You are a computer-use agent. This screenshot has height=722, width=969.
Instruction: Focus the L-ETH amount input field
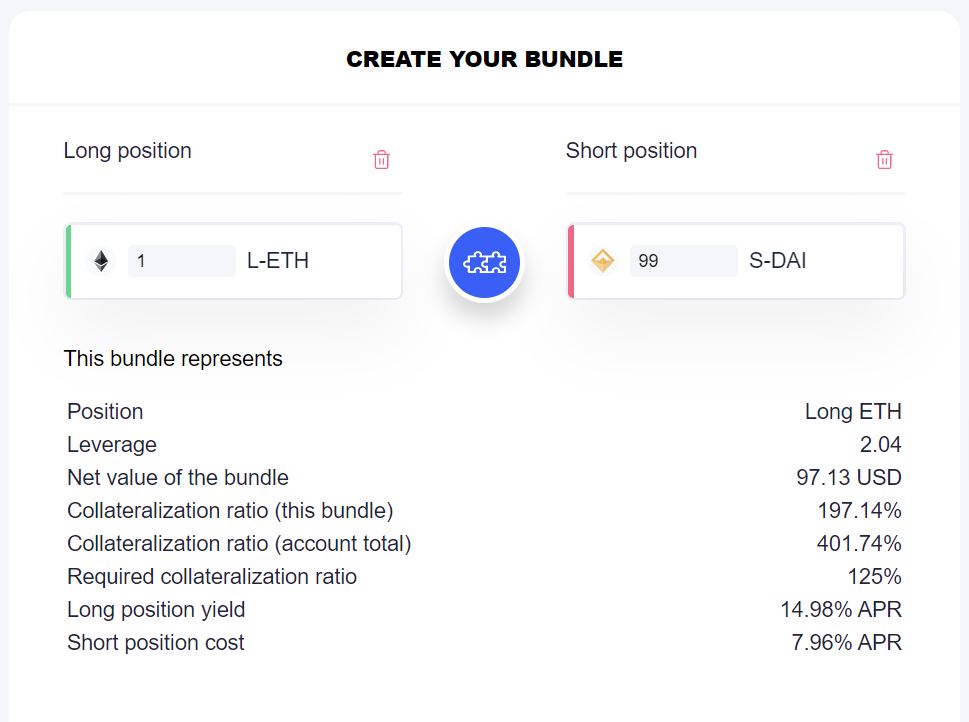coord(182,261)
